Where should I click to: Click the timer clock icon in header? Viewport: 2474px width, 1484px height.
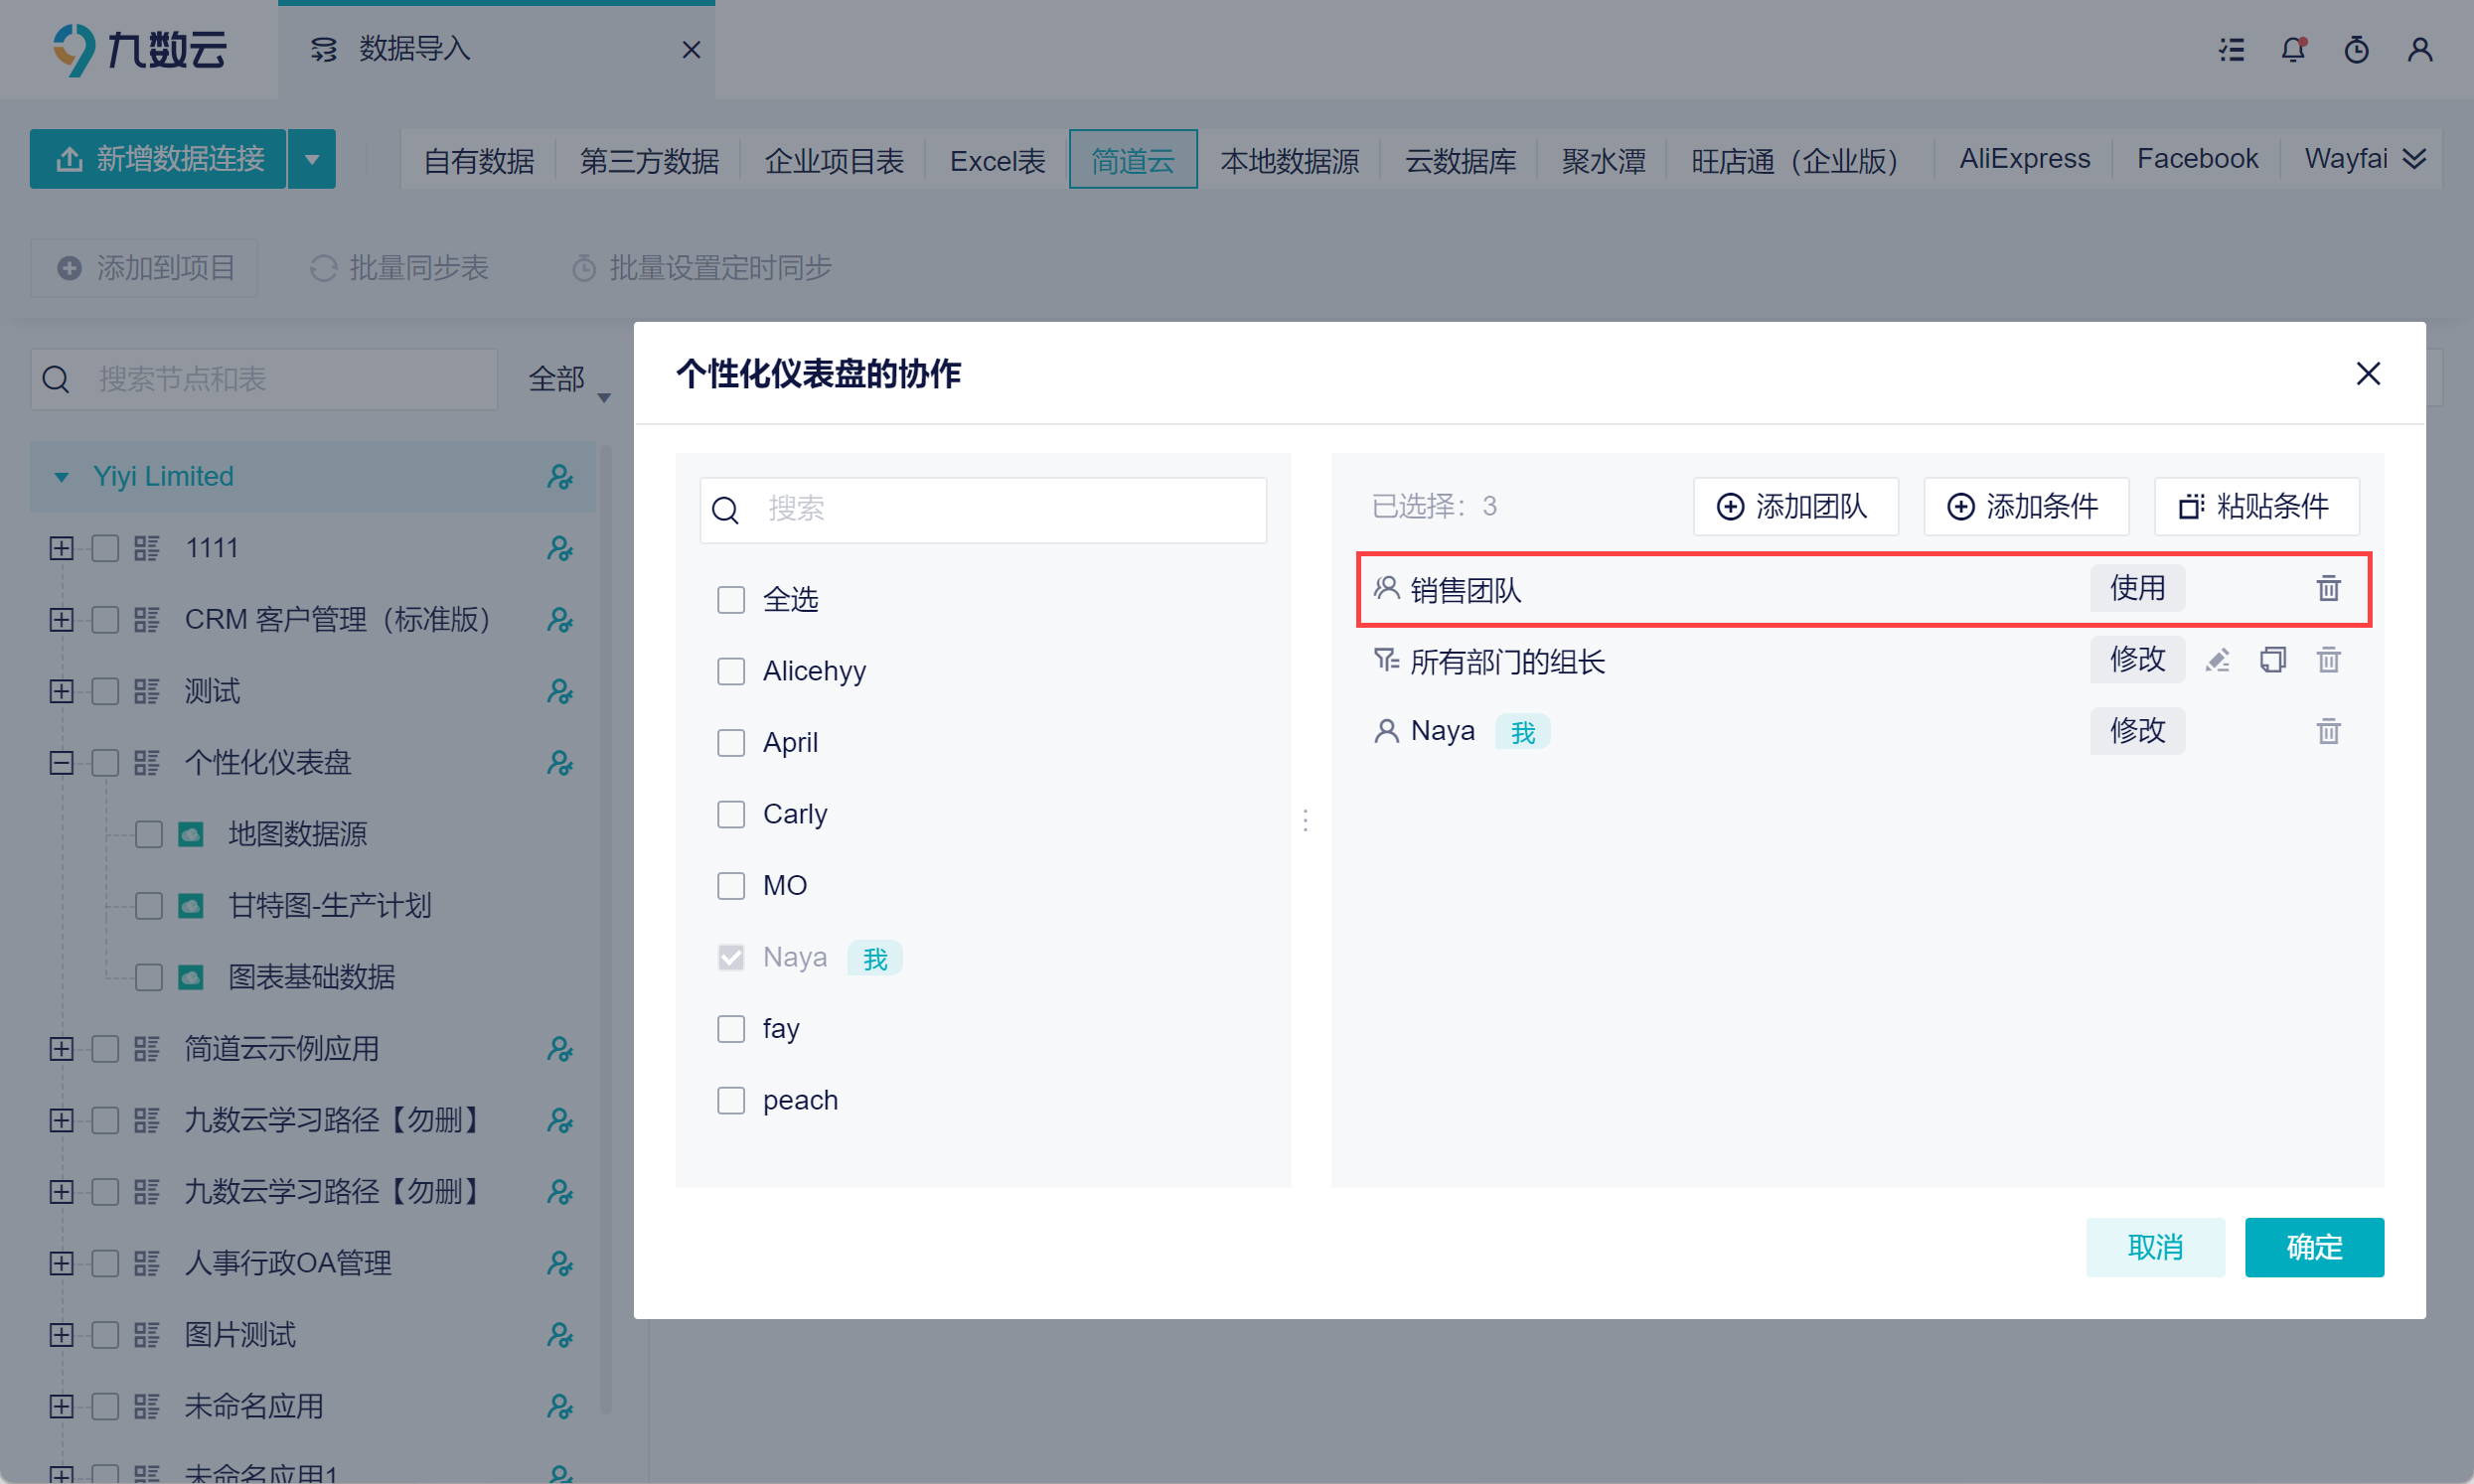pyautogui.click(x=2356, y=49)
